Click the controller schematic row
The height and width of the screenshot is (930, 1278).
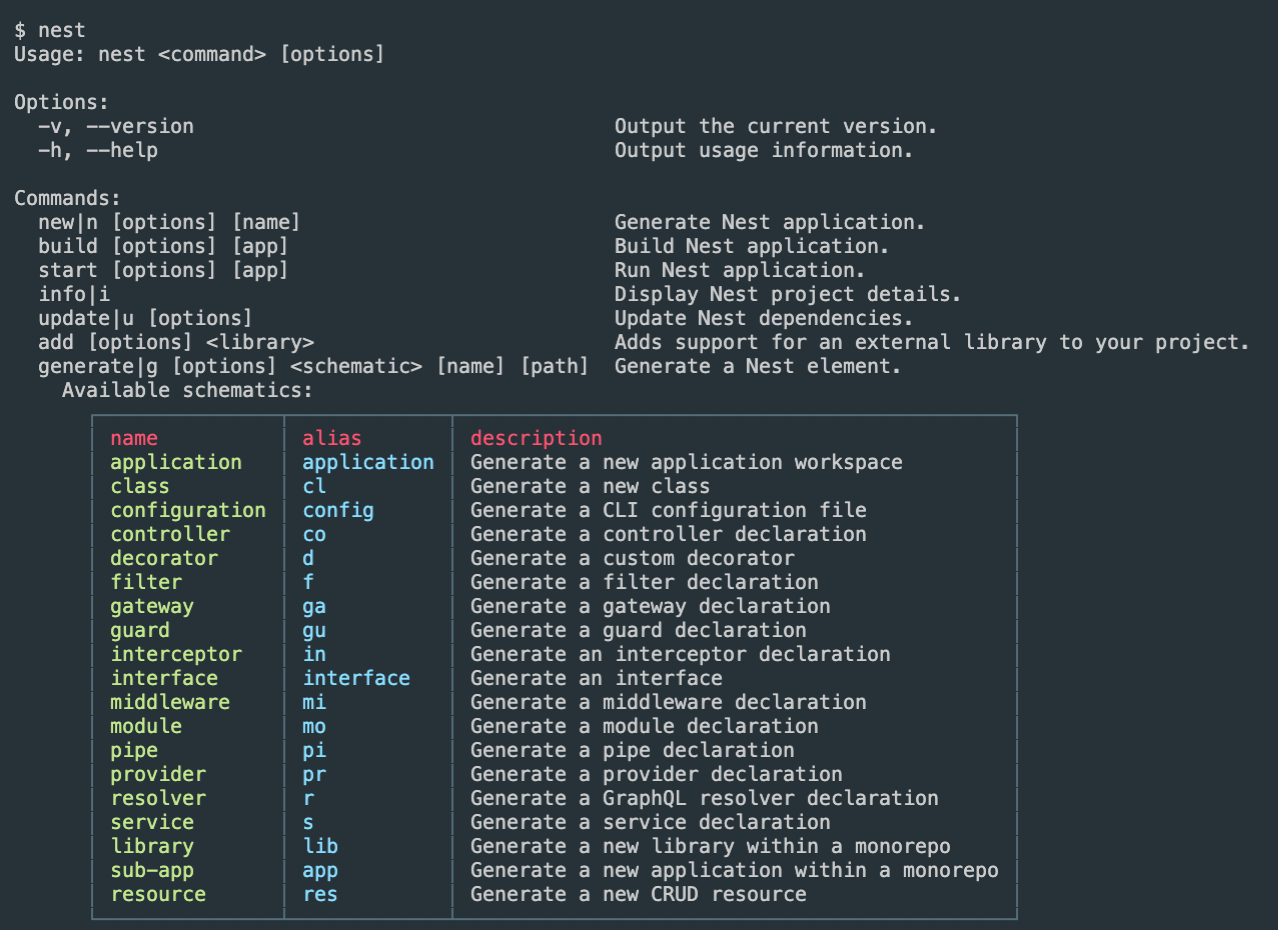[x=170, y=534]
